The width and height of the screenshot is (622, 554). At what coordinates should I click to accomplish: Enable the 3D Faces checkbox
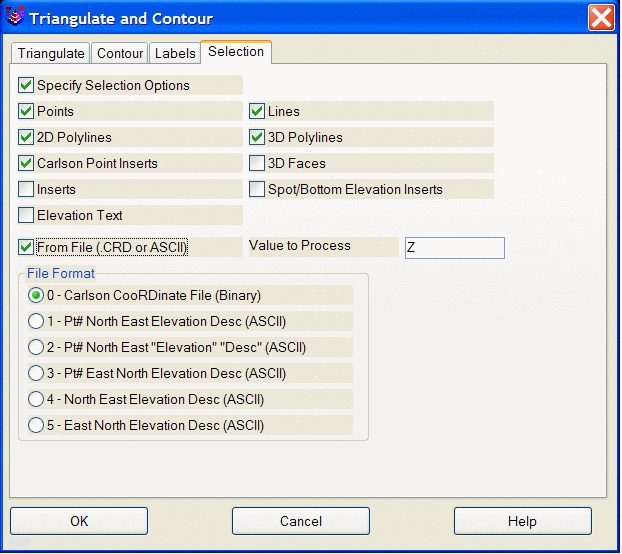(257, 164)
